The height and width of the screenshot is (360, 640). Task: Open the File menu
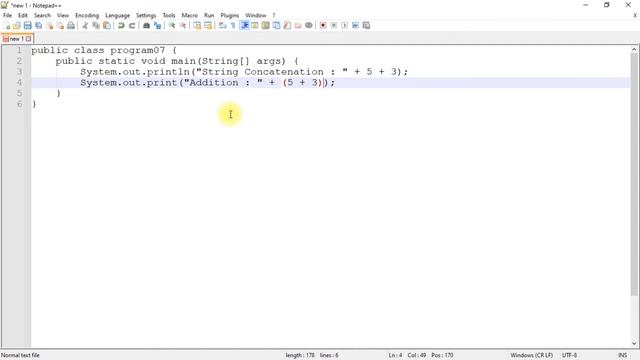click(x=7, y=16)
